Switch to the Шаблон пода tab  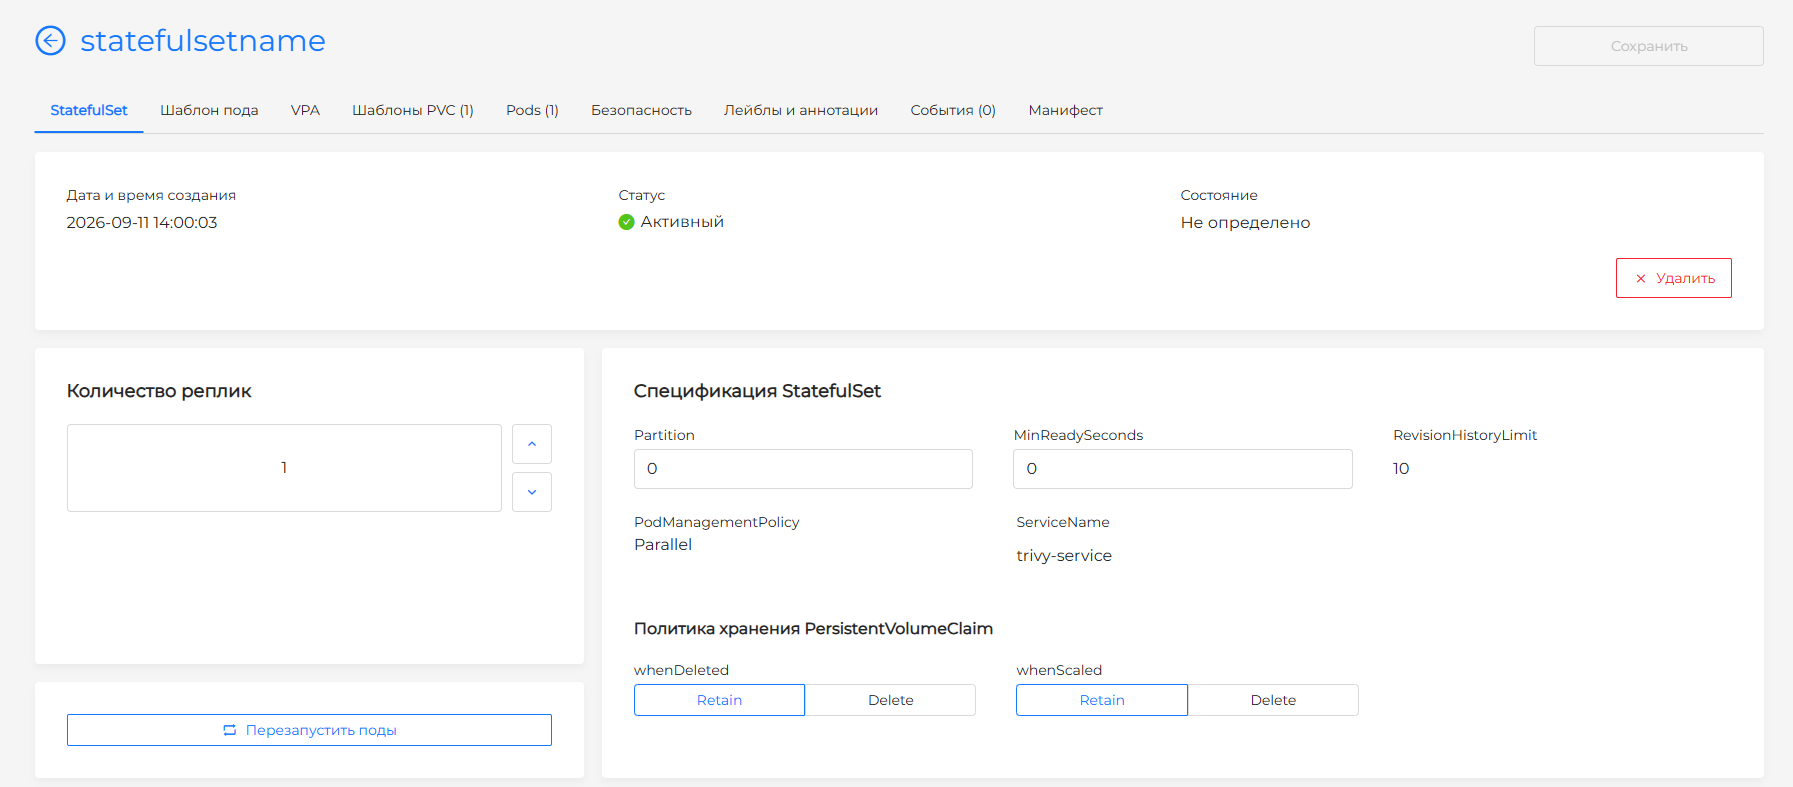point(209,110)
